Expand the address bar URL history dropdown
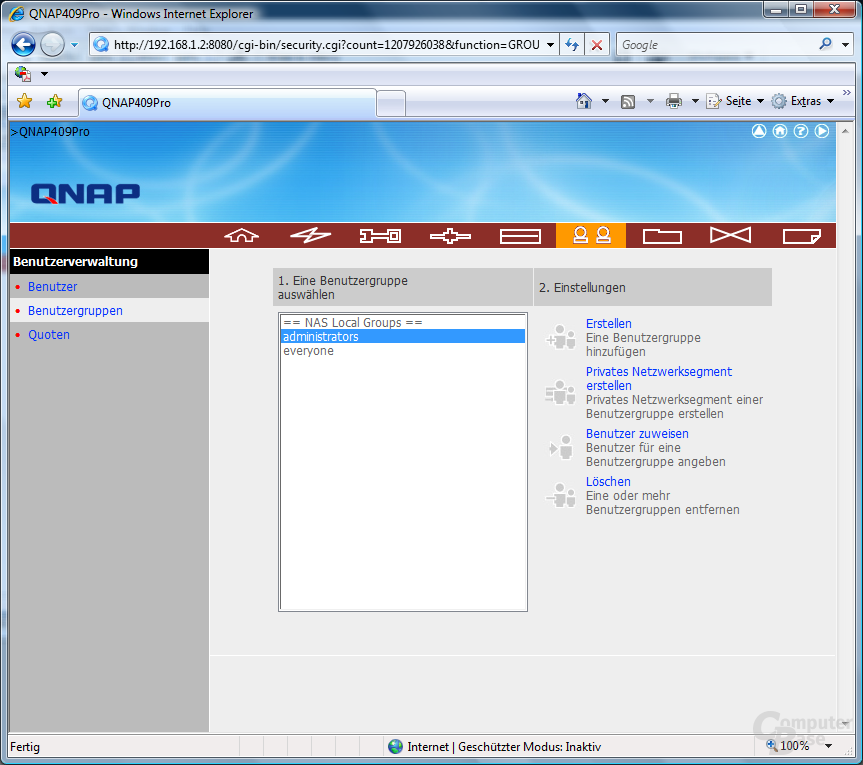This screenshot has width=863, height=765. [x=550, y=45]
